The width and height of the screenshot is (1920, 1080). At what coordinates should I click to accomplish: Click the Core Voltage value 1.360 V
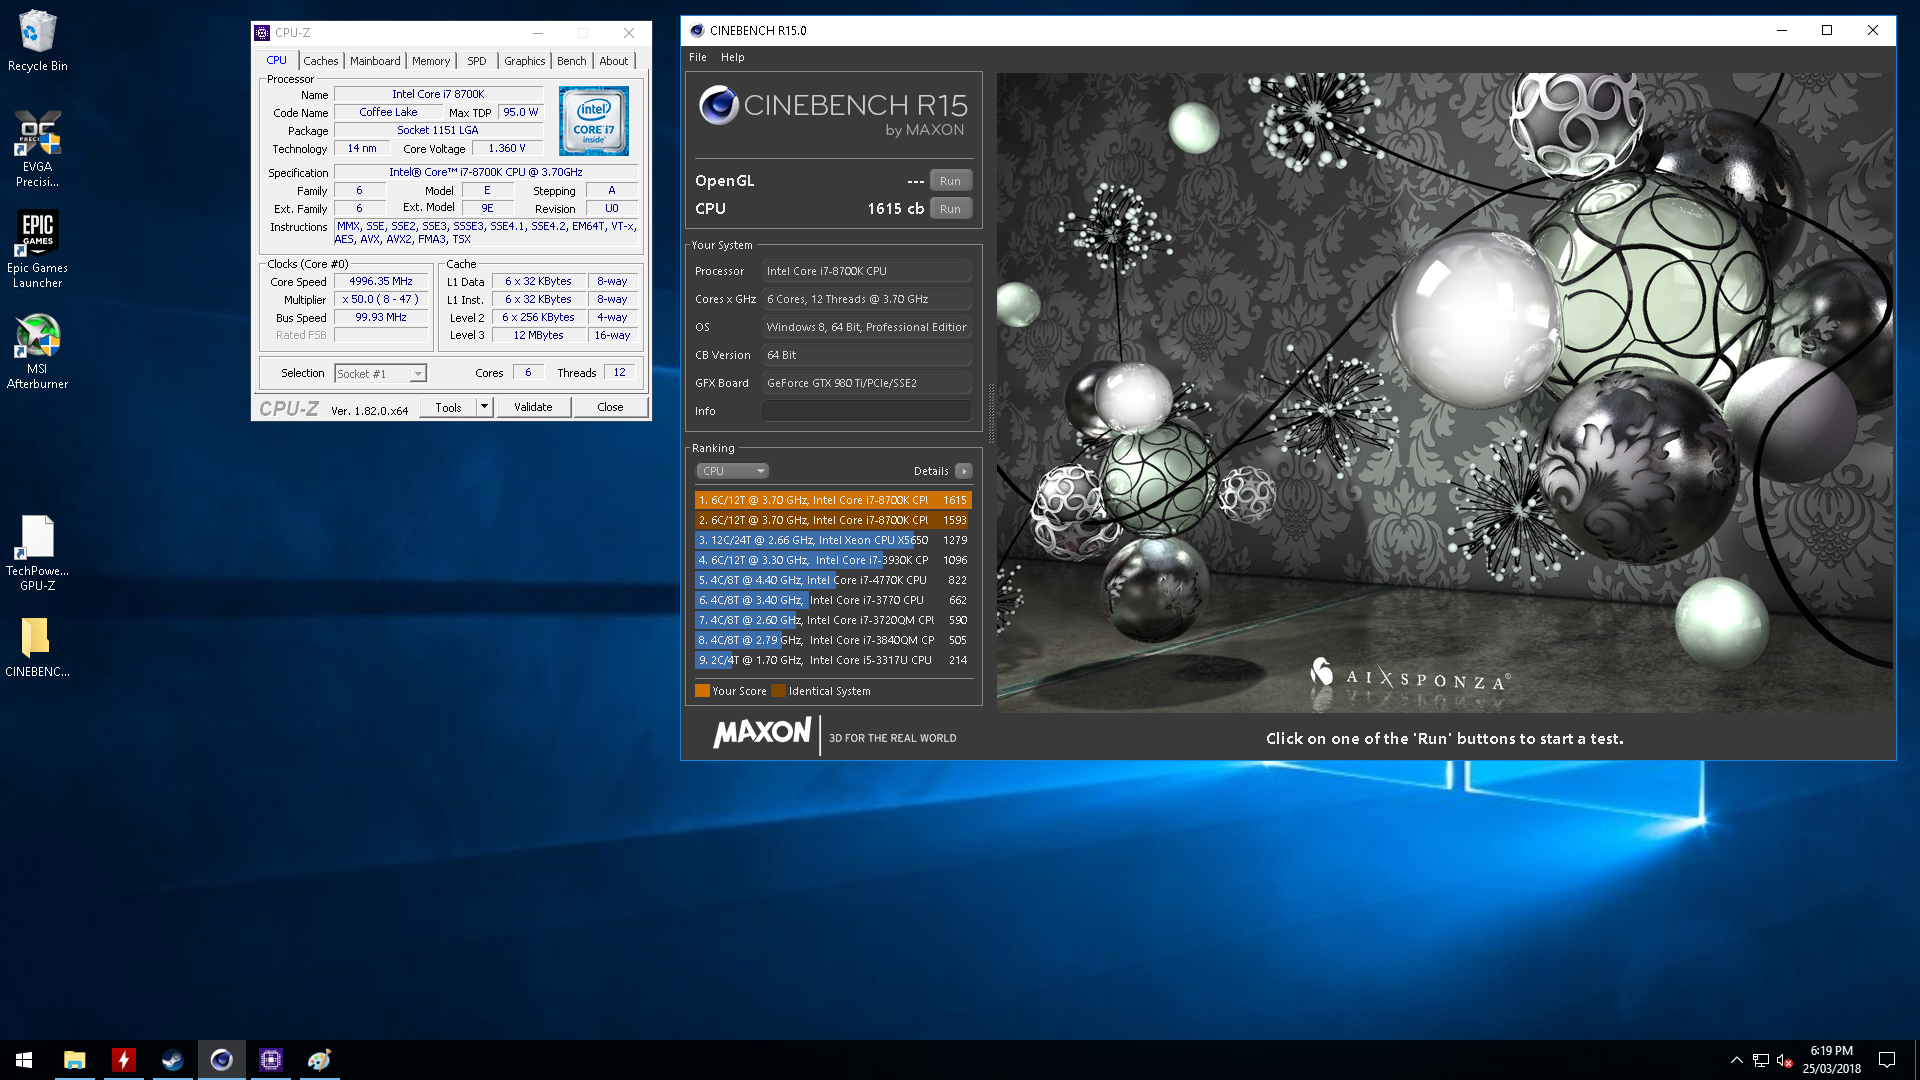tap(506, 148)
